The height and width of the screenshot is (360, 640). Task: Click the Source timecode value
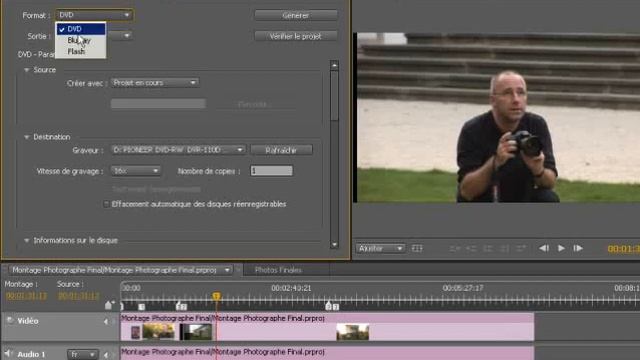click(79, 296)
